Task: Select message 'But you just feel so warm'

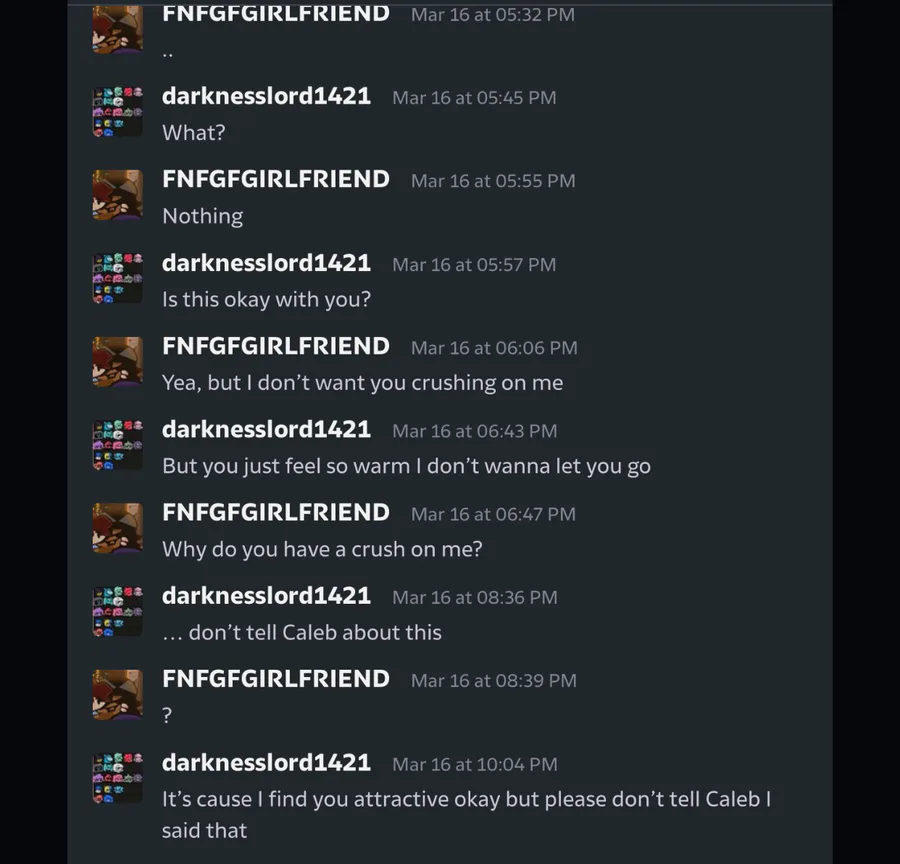Action: coord(406,466)
